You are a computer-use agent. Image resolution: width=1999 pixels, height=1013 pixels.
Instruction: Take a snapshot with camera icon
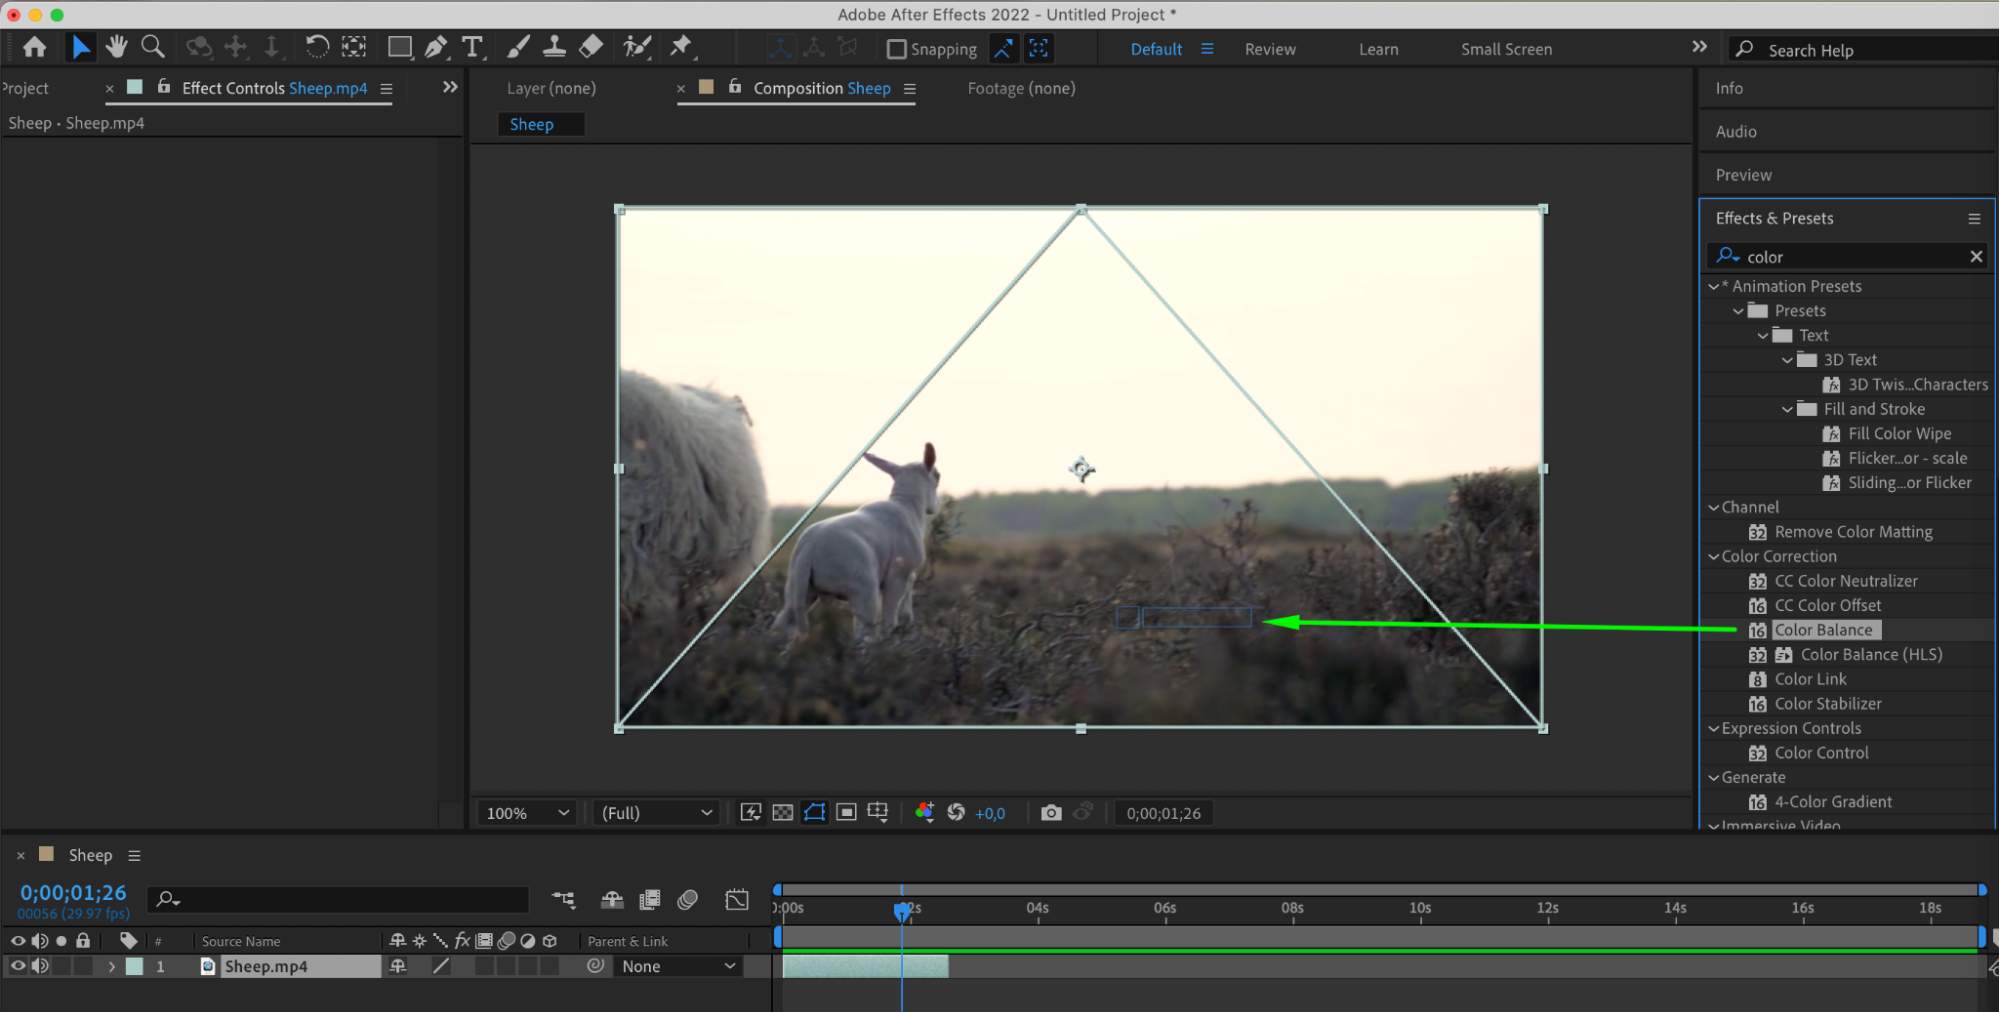[1050, 813]
